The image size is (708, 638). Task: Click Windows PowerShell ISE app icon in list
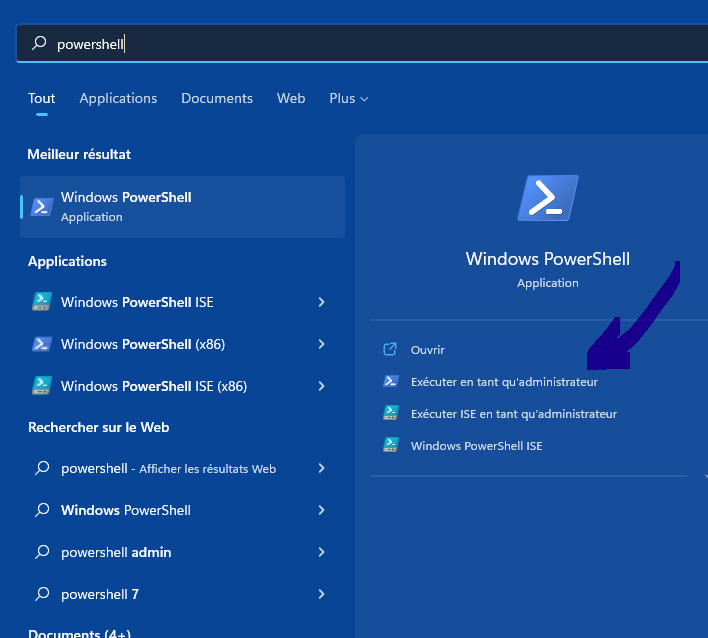point(42,302)
